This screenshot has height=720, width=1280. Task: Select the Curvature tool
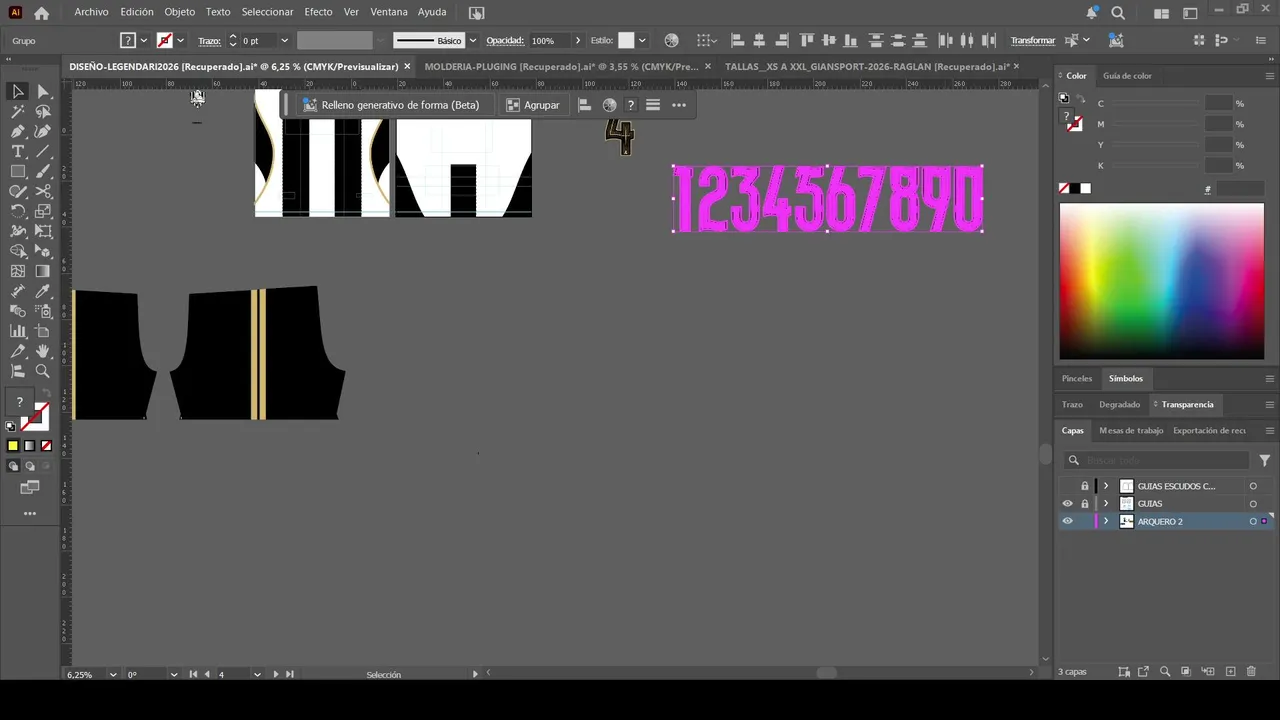(x=43, y=131)
